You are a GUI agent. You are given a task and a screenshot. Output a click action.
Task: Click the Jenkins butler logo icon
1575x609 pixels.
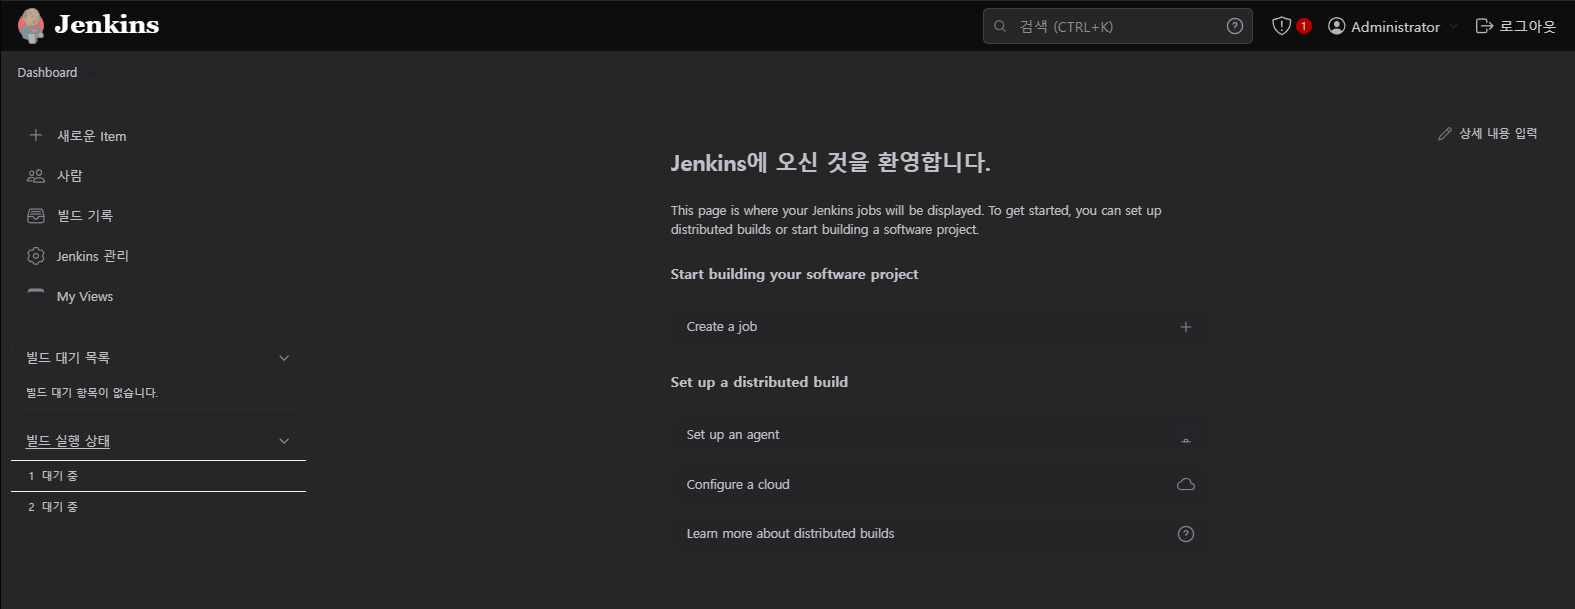point(31,26)
